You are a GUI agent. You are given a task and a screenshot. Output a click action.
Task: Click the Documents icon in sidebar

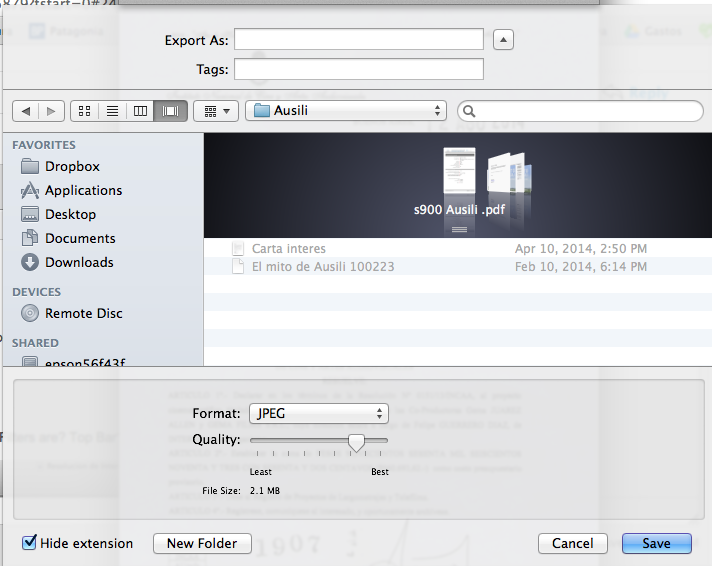30,238
